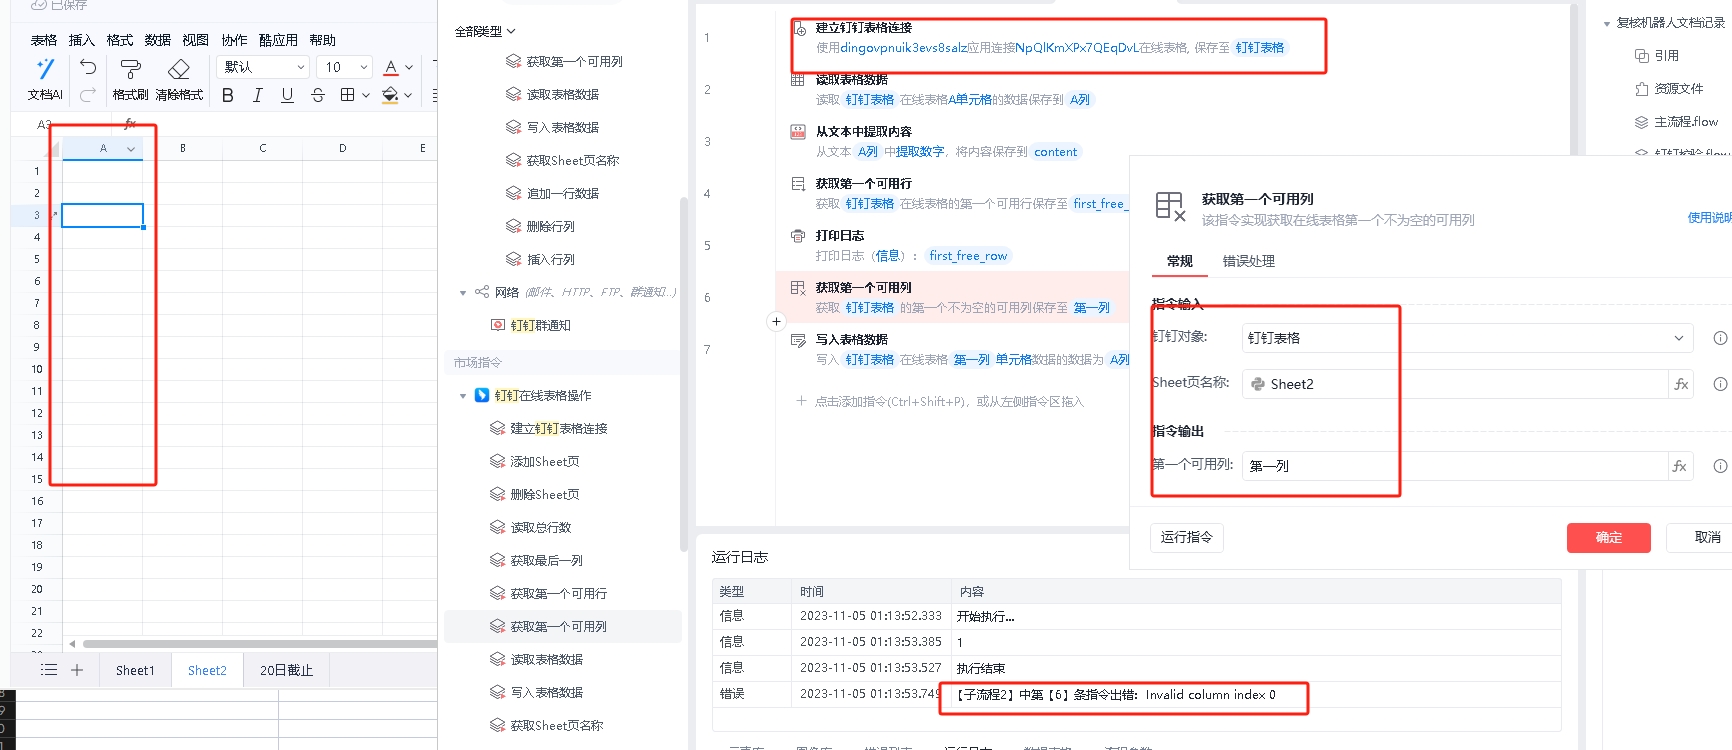Open the column A header dropdown arrow
Screen dimensions: 1732x750
(131, 149)
